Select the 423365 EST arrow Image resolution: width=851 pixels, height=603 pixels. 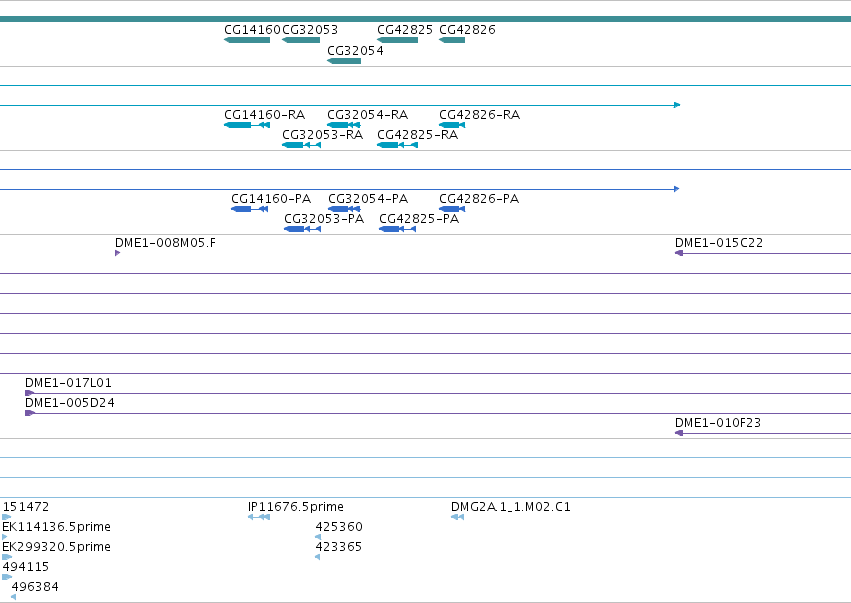[x=318, y=557]
